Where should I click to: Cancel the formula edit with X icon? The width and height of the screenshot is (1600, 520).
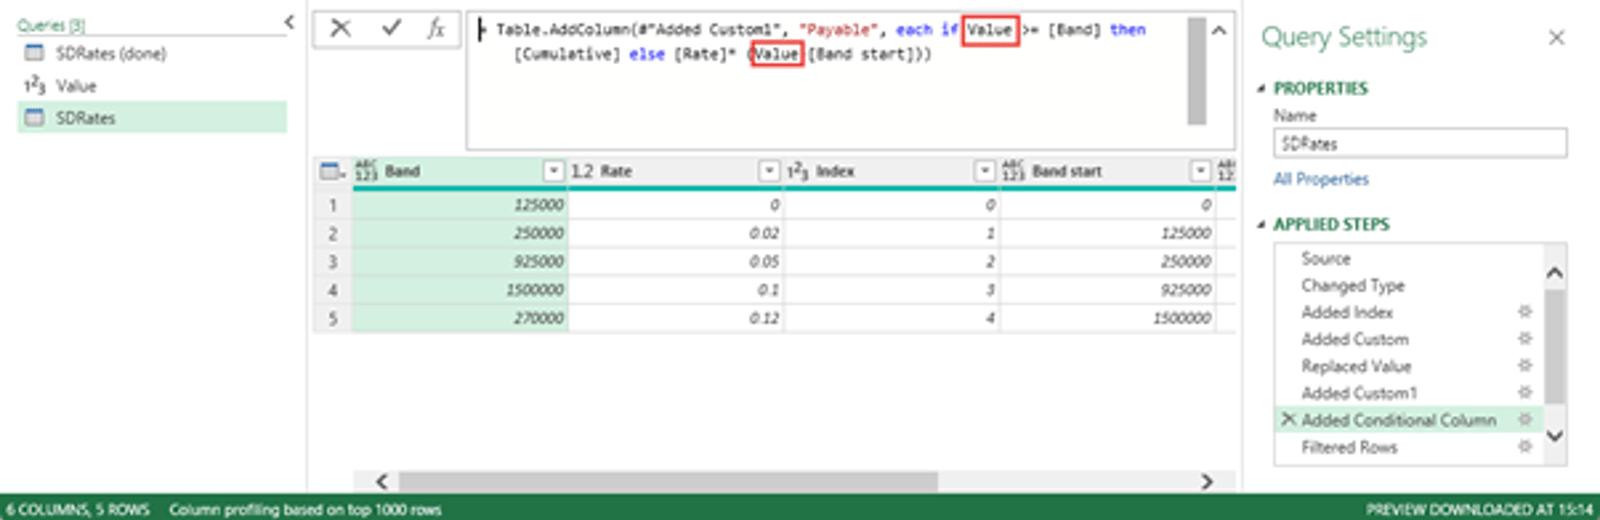341,29
